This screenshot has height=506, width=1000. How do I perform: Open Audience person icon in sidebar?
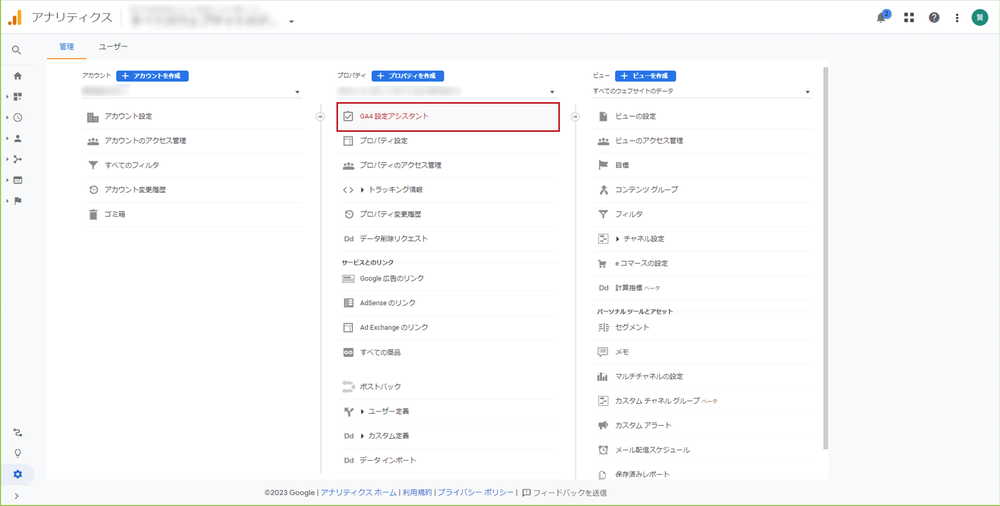pos(17,138)
